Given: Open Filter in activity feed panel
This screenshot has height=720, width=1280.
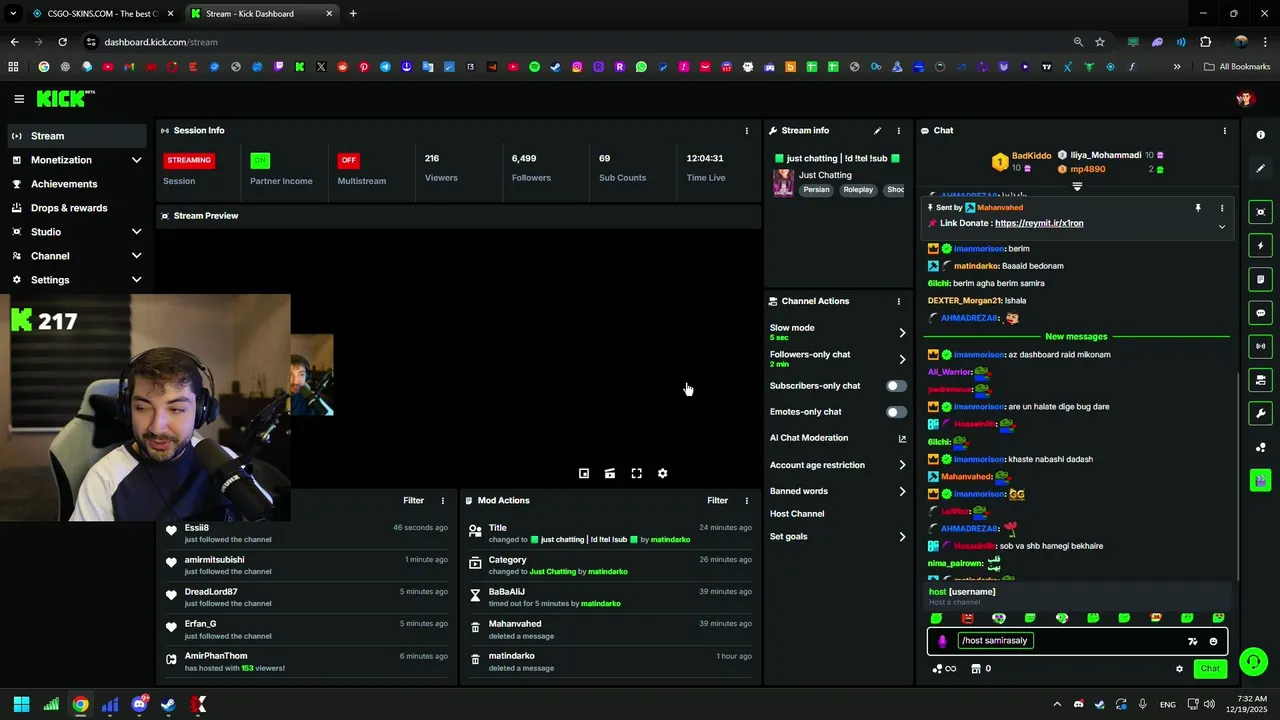Looking at the screenshot, I should (413, 501).
